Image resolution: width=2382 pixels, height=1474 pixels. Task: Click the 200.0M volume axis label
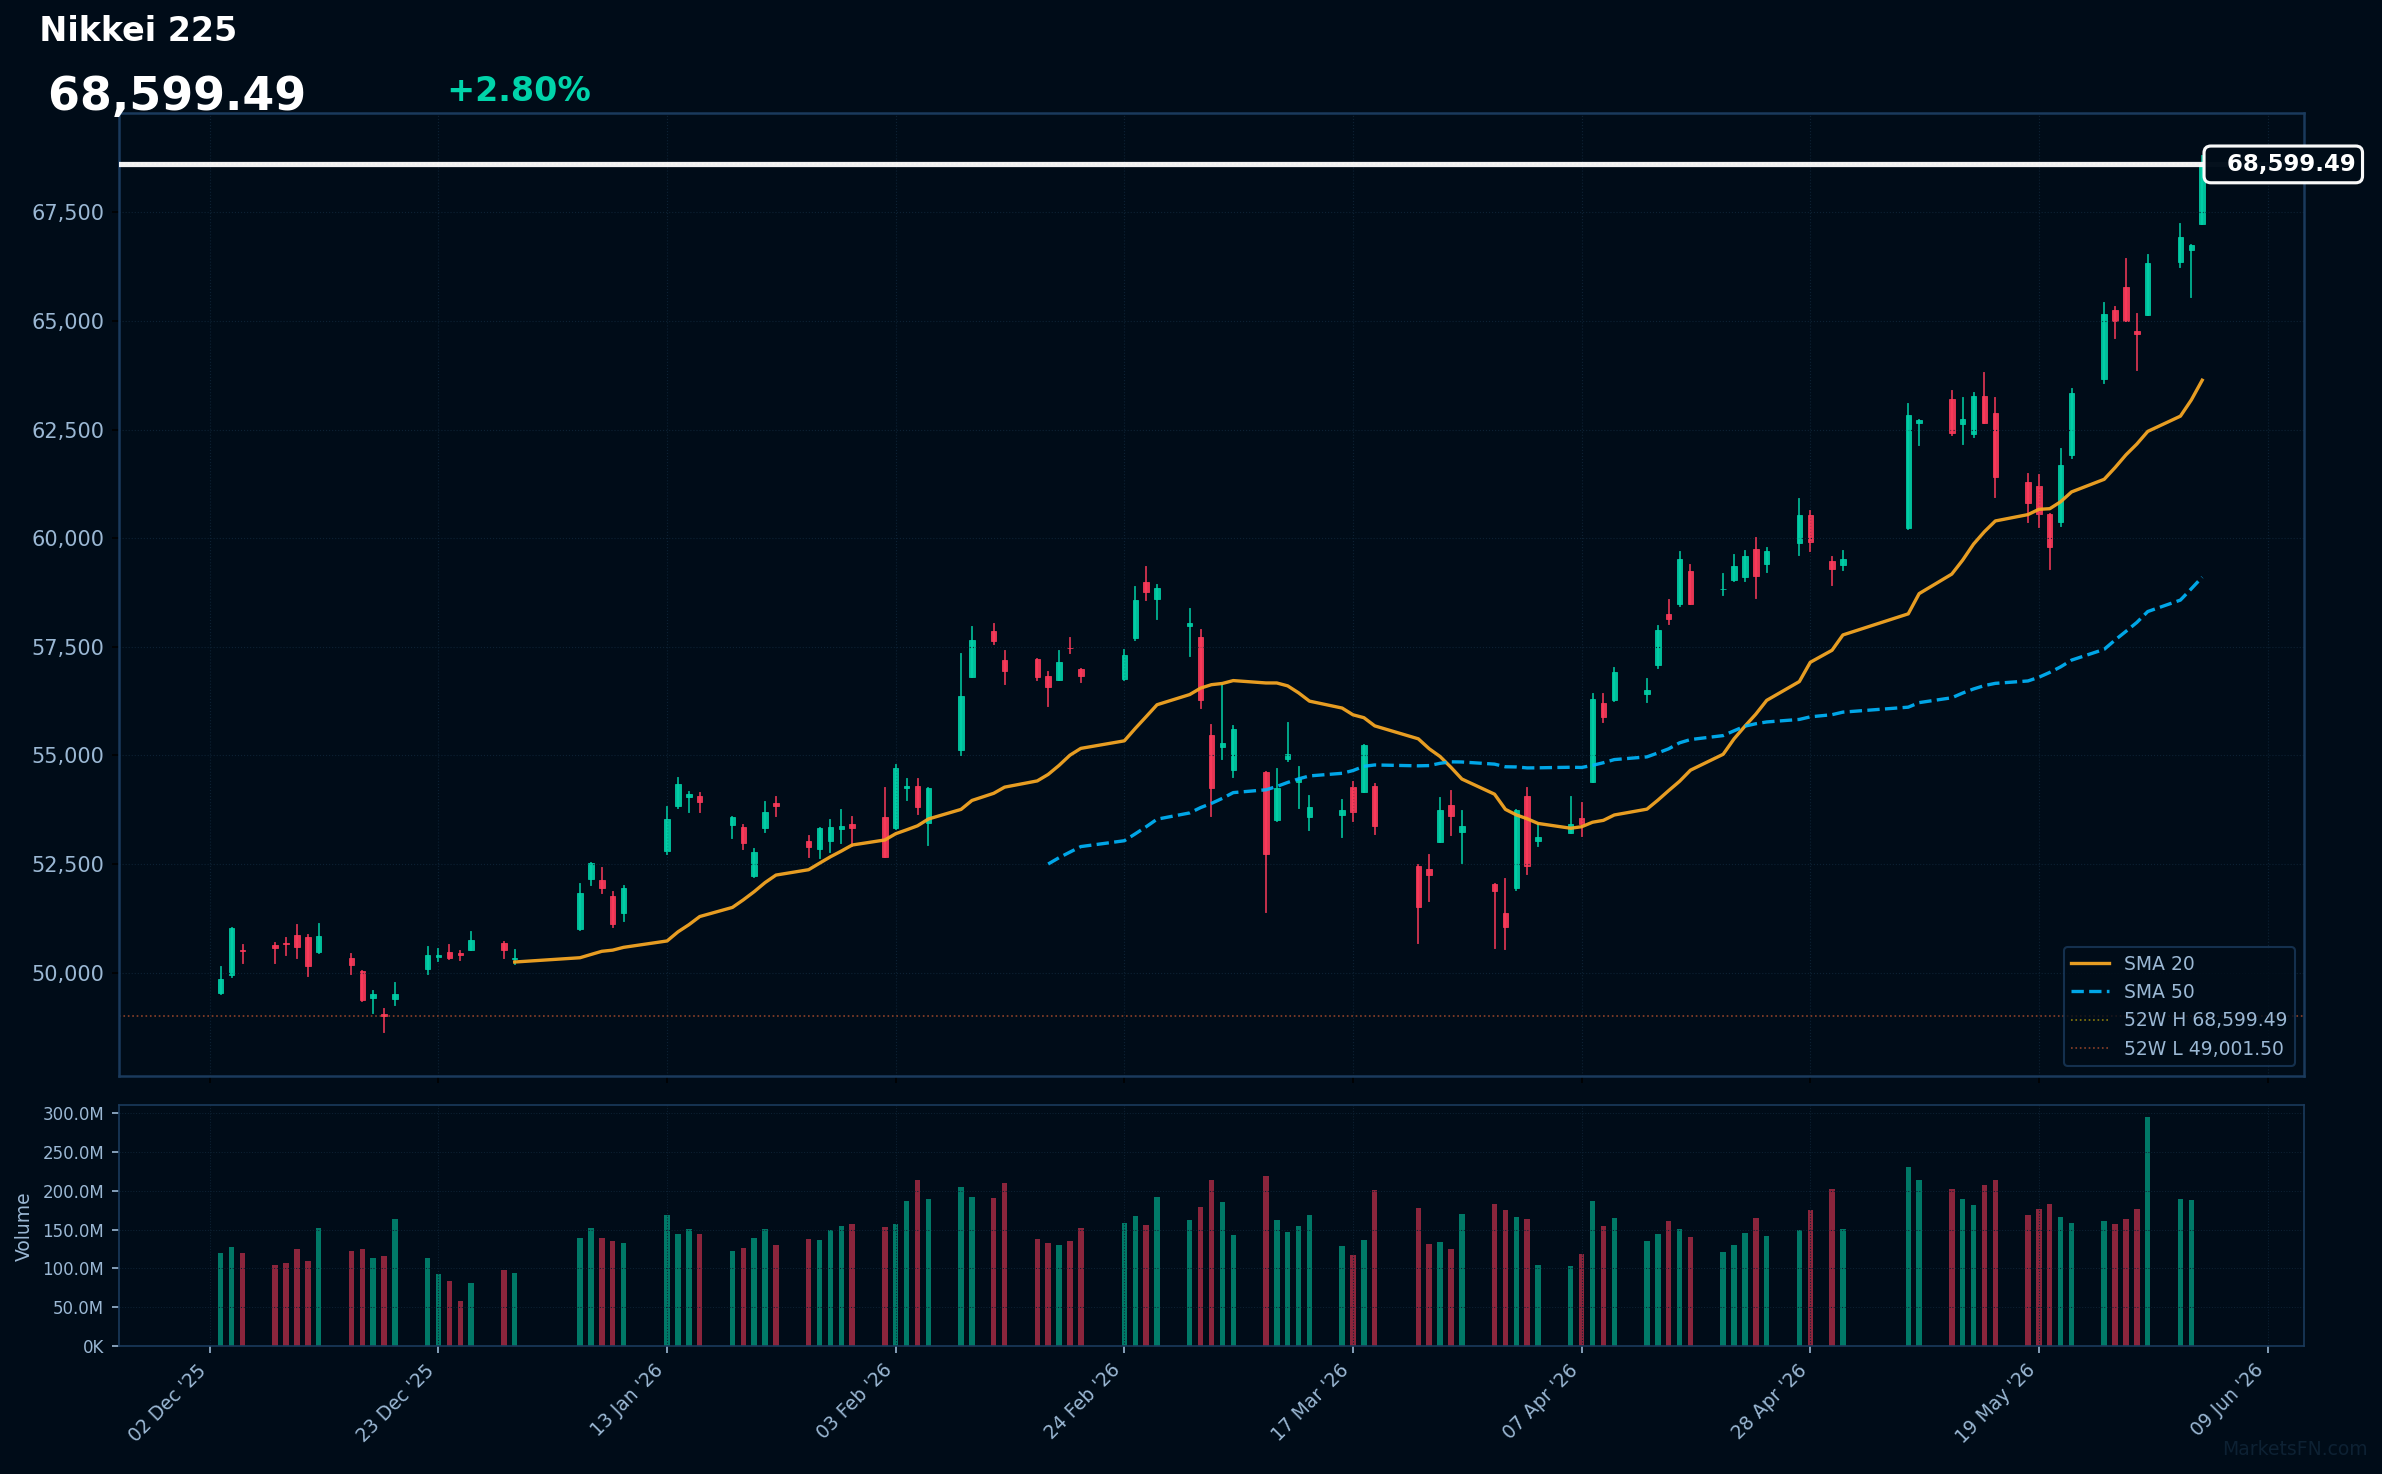click(73, 1192)
